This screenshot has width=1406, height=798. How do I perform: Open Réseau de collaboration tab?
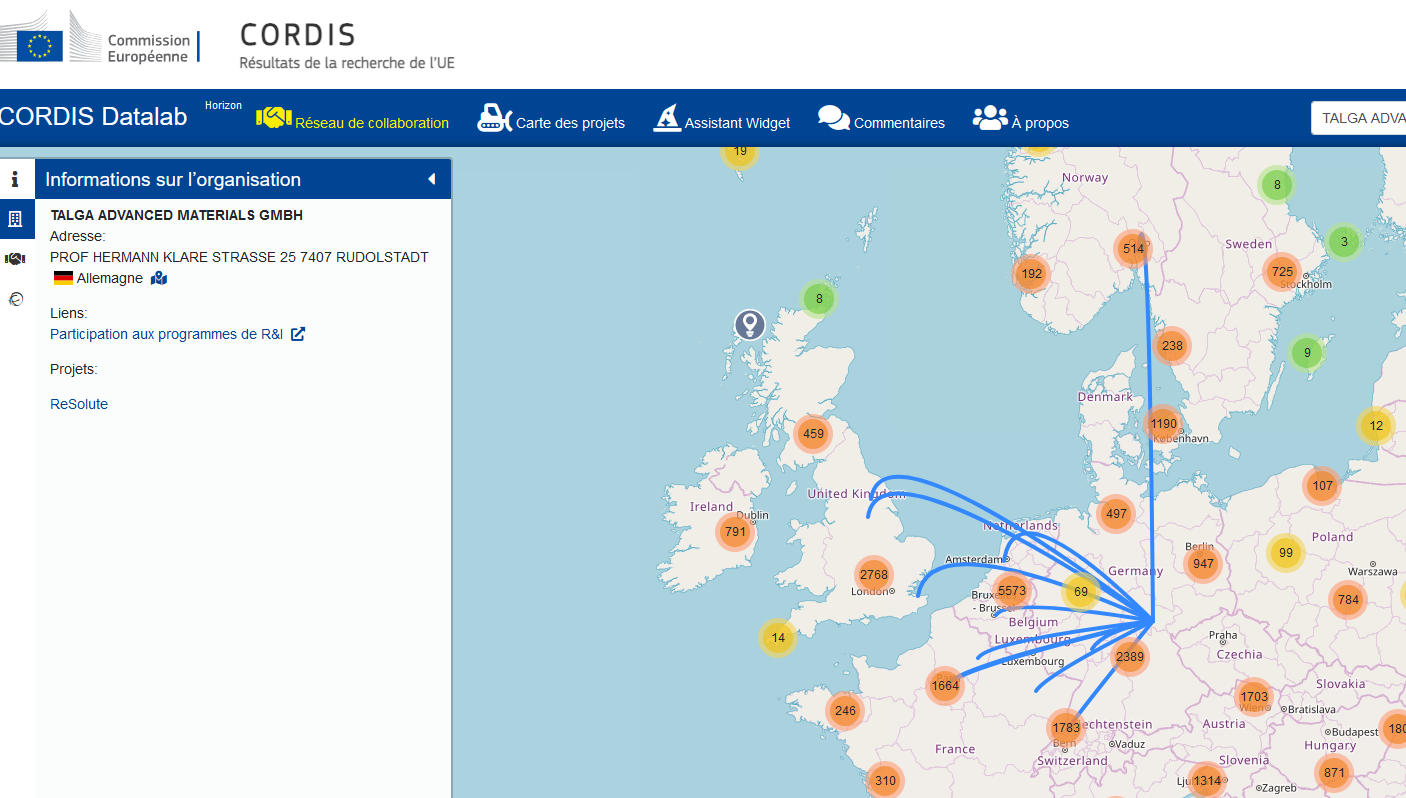[353, 122]
